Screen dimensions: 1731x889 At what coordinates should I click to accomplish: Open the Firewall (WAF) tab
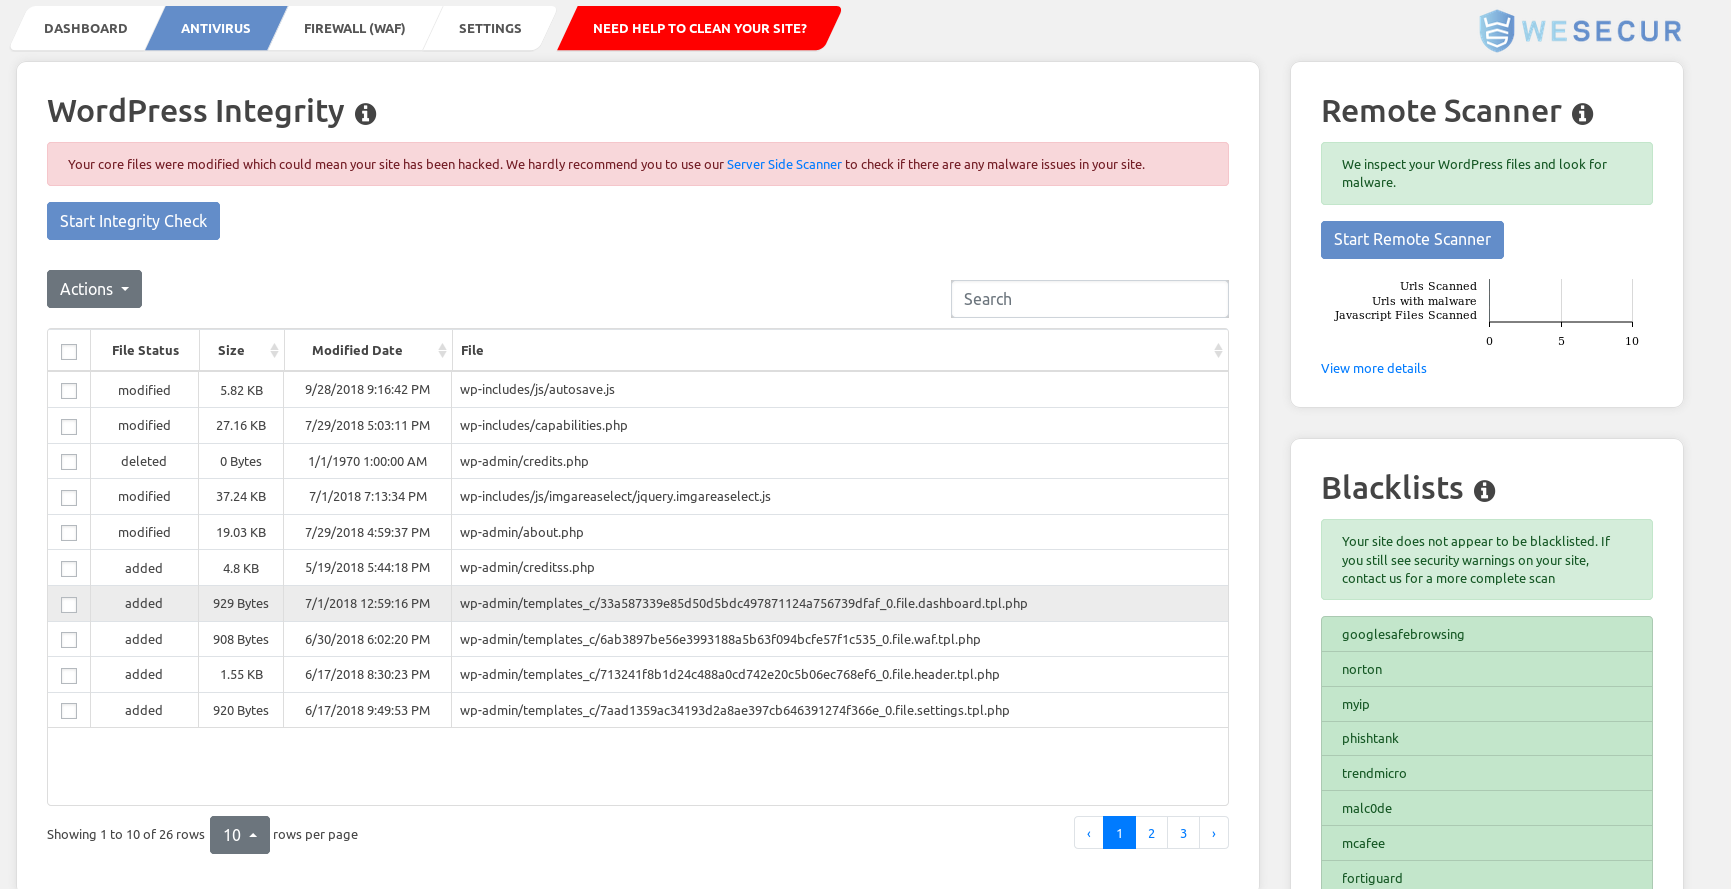pos(354,28)
